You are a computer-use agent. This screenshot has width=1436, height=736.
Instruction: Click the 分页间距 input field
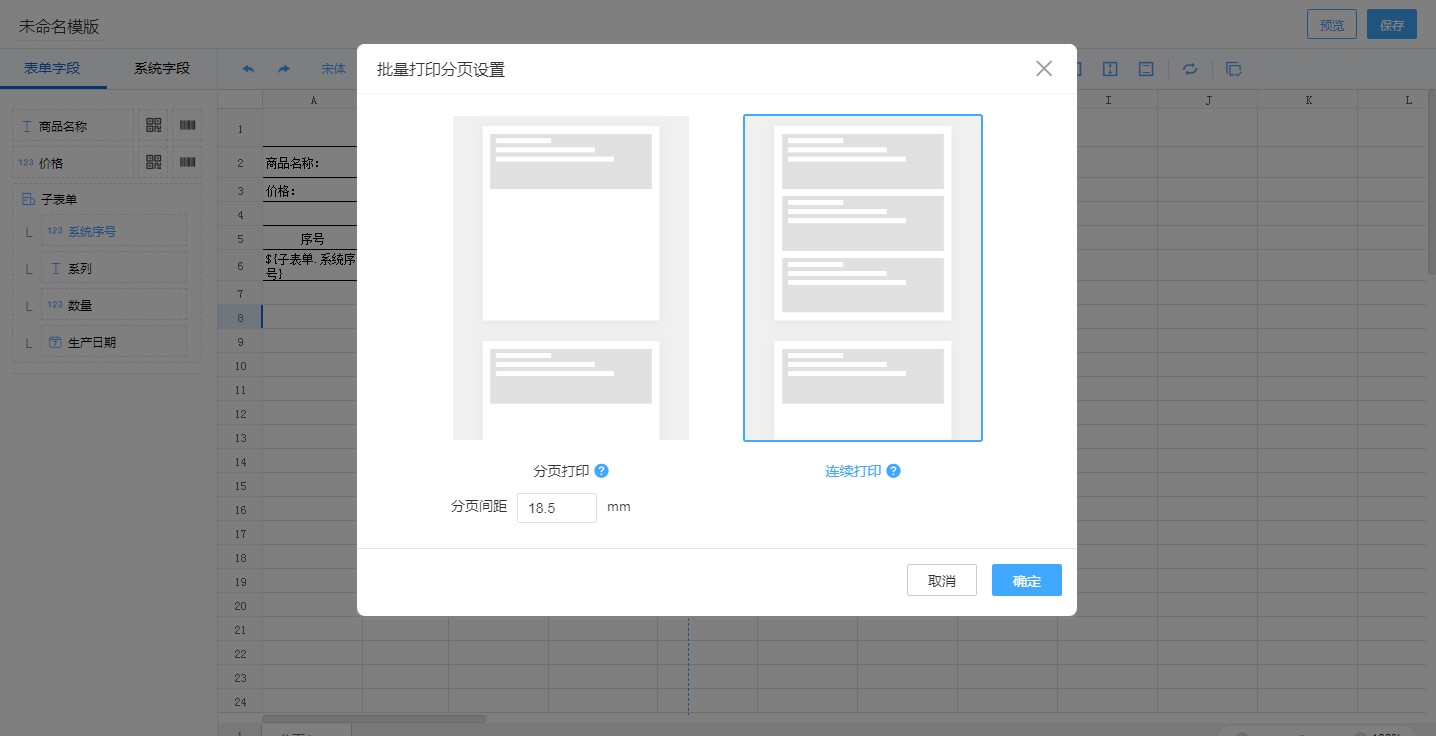click(x=556, y=508)
